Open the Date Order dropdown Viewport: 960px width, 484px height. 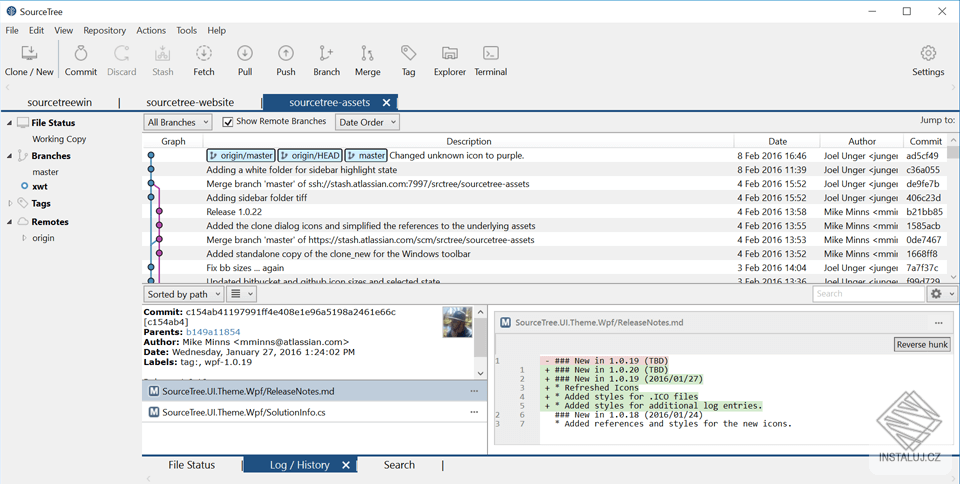pos(367,122)
